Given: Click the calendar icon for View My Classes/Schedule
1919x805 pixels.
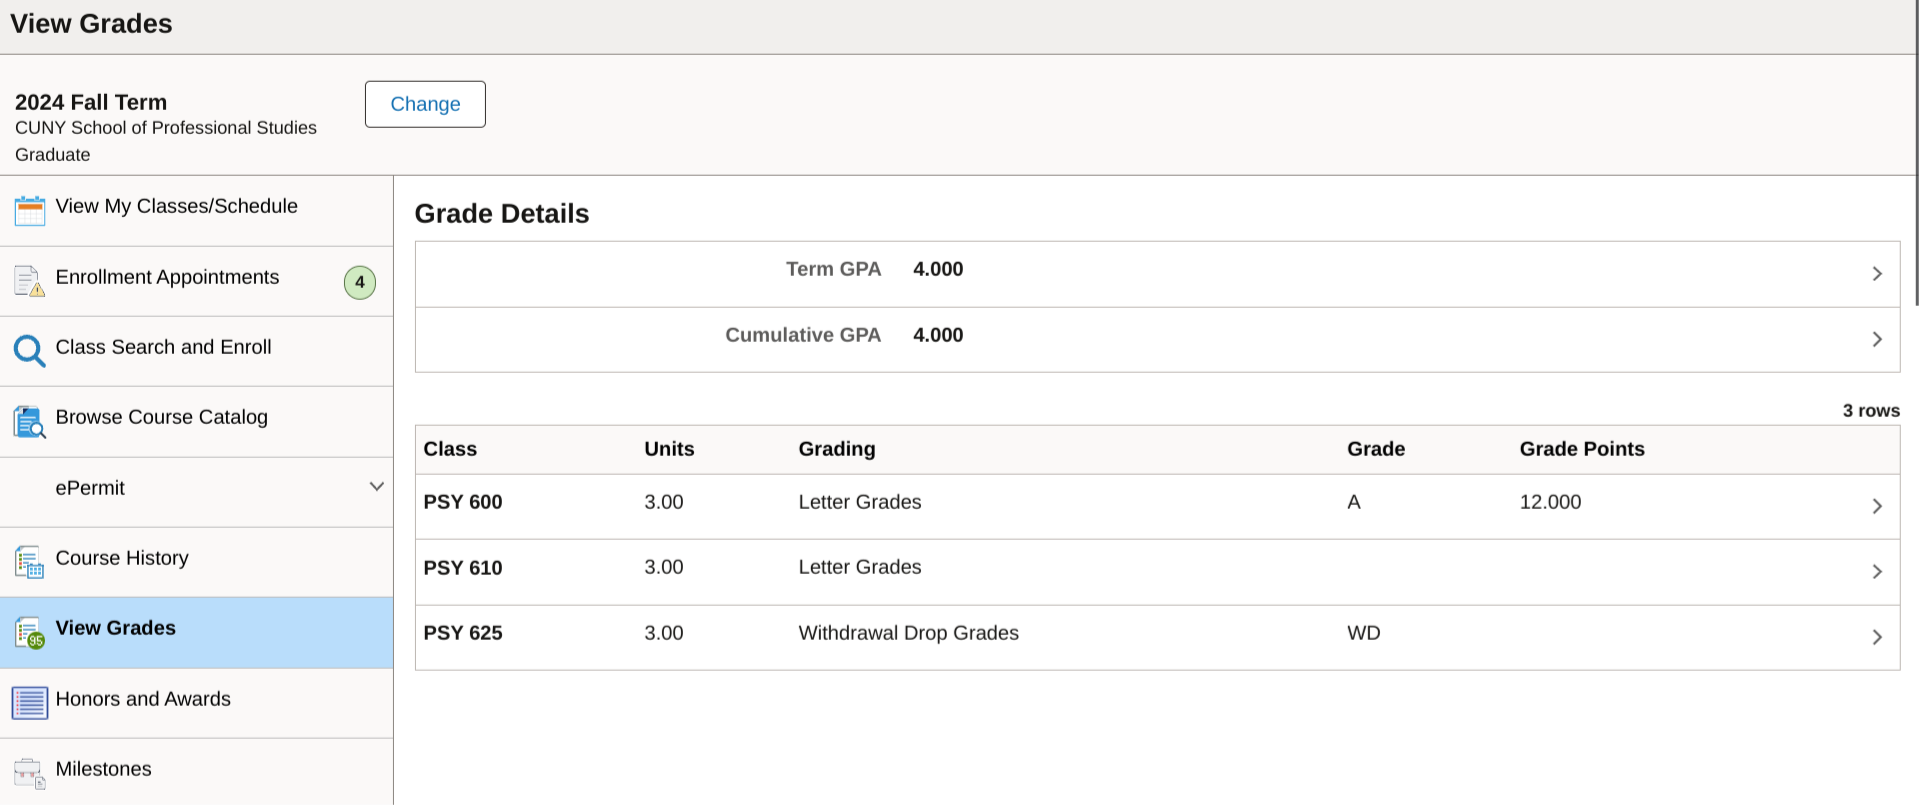Looking at the screenshot, I should pos(30,211).
